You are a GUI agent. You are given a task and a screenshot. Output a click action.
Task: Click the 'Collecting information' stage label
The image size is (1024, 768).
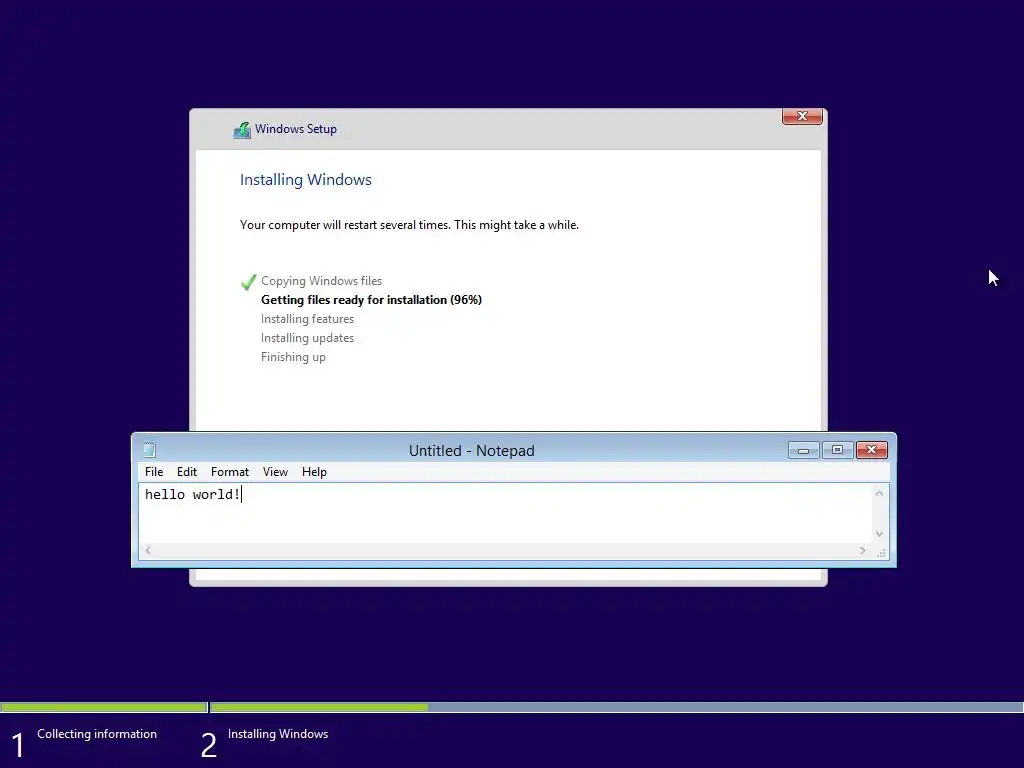(97, 734)
